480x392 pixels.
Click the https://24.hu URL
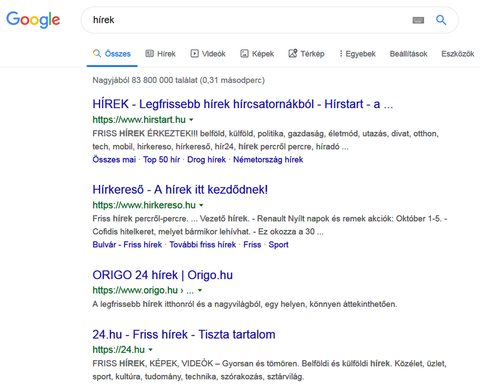[x=119, y=350]
